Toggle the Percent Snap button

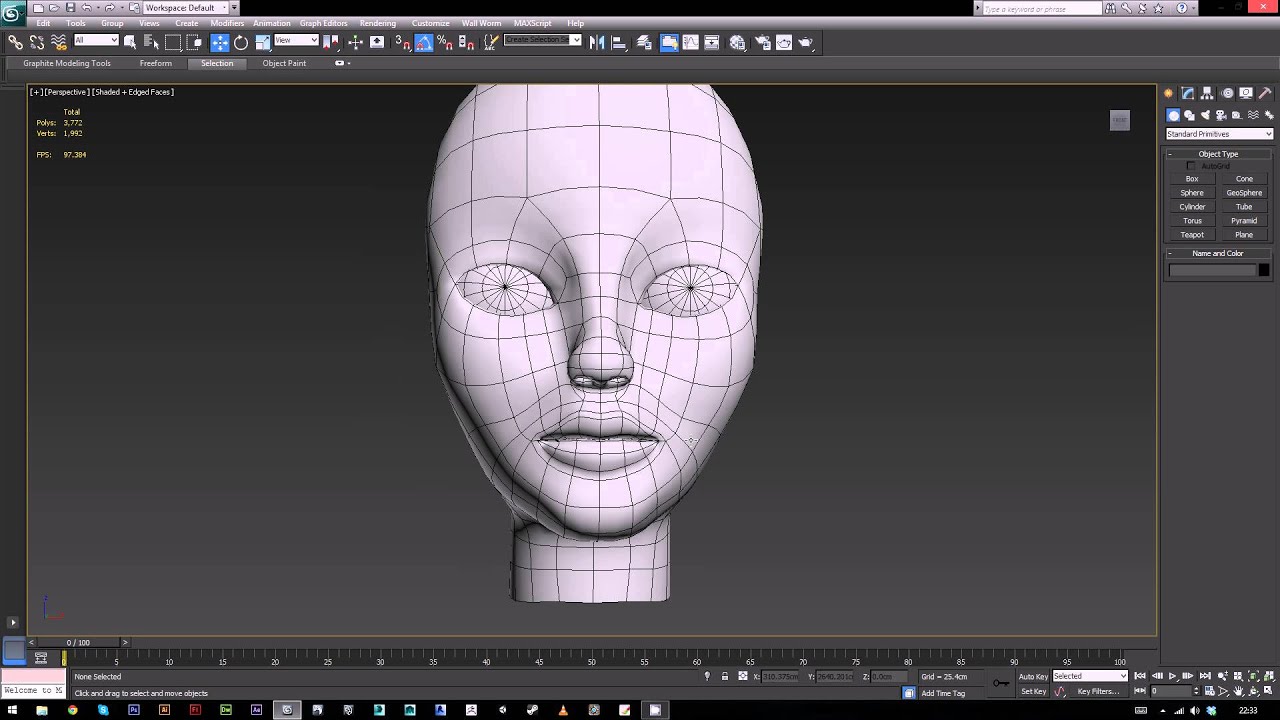click(445, 42)
